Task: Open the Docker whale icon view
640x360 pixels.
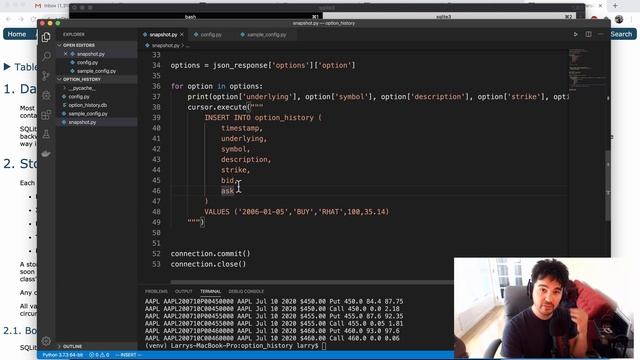Action: (46, 154)
